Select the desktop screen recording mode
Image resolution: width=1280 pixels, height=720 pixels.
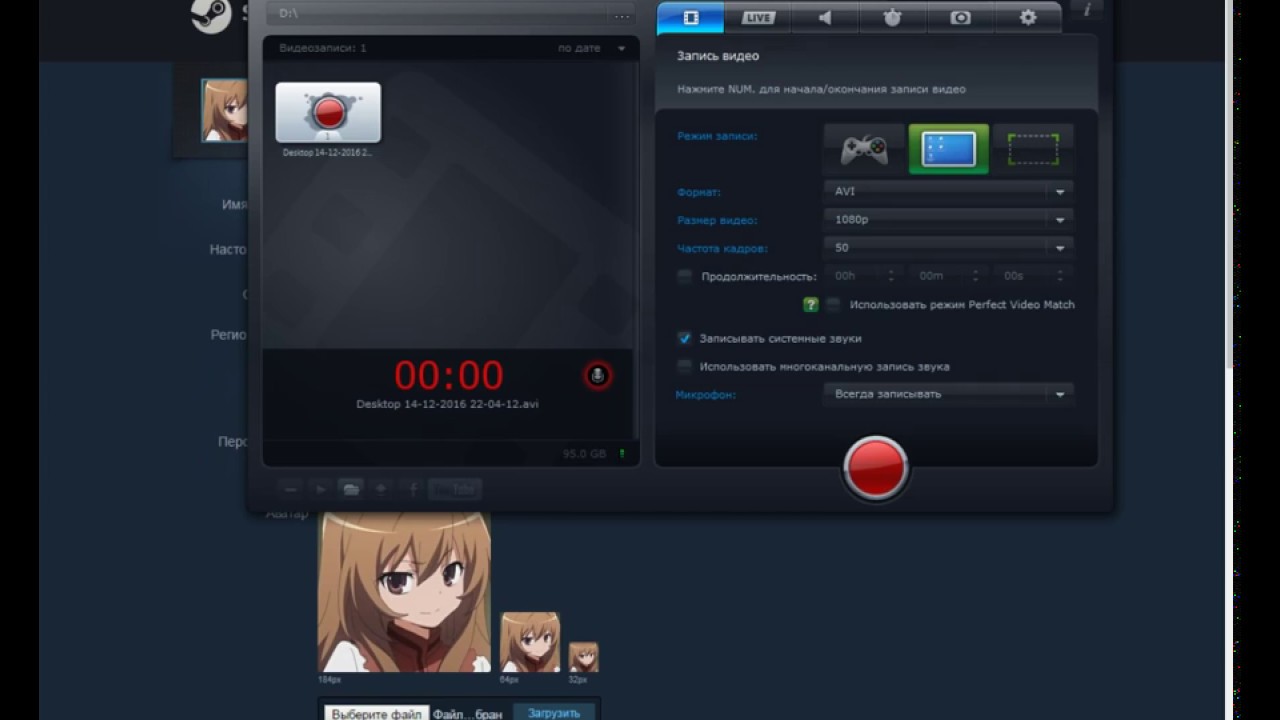click(948, 149)
